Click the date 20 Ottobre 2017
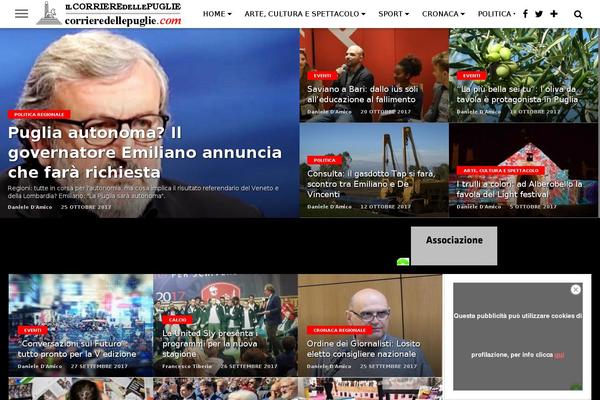The image size is (600, 400). tap(385, 112)
